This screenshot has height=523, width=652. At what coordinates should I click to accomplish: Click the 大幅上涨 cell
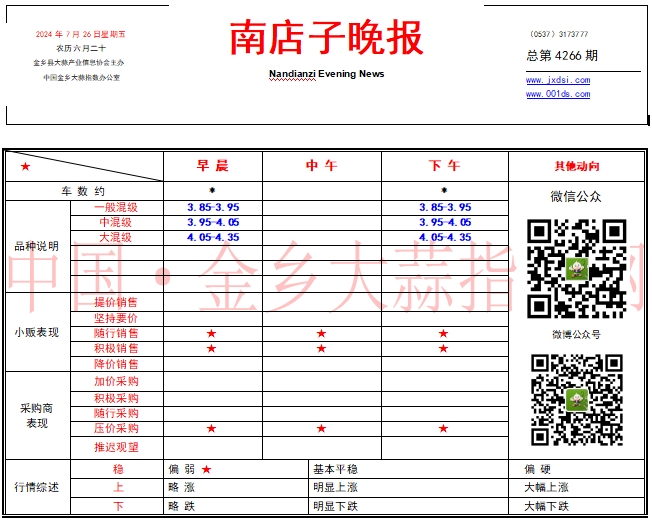click(x=546, y=487)
